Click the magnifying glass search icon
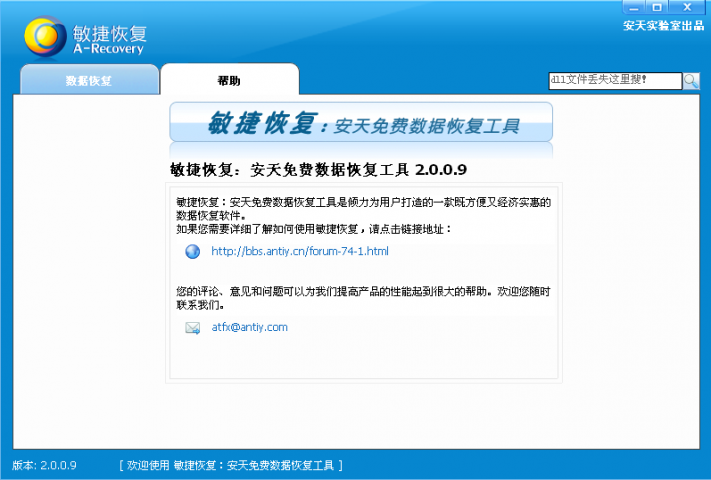This screenshot has width=711, height=480. click(692, 81)
